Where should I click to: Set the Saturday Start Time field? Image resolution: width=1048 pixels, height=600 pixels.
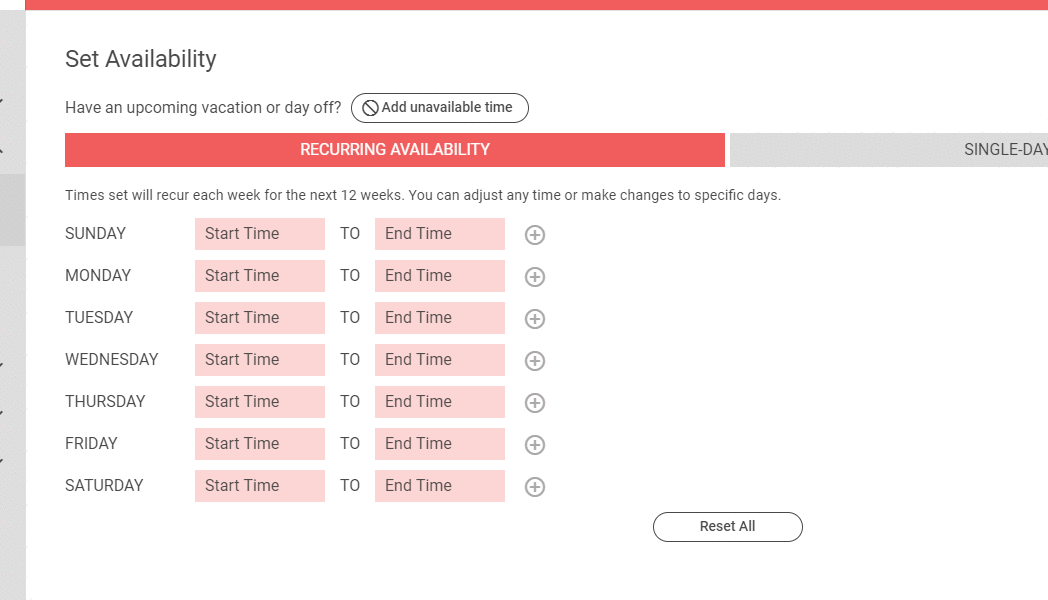[260, 486]
